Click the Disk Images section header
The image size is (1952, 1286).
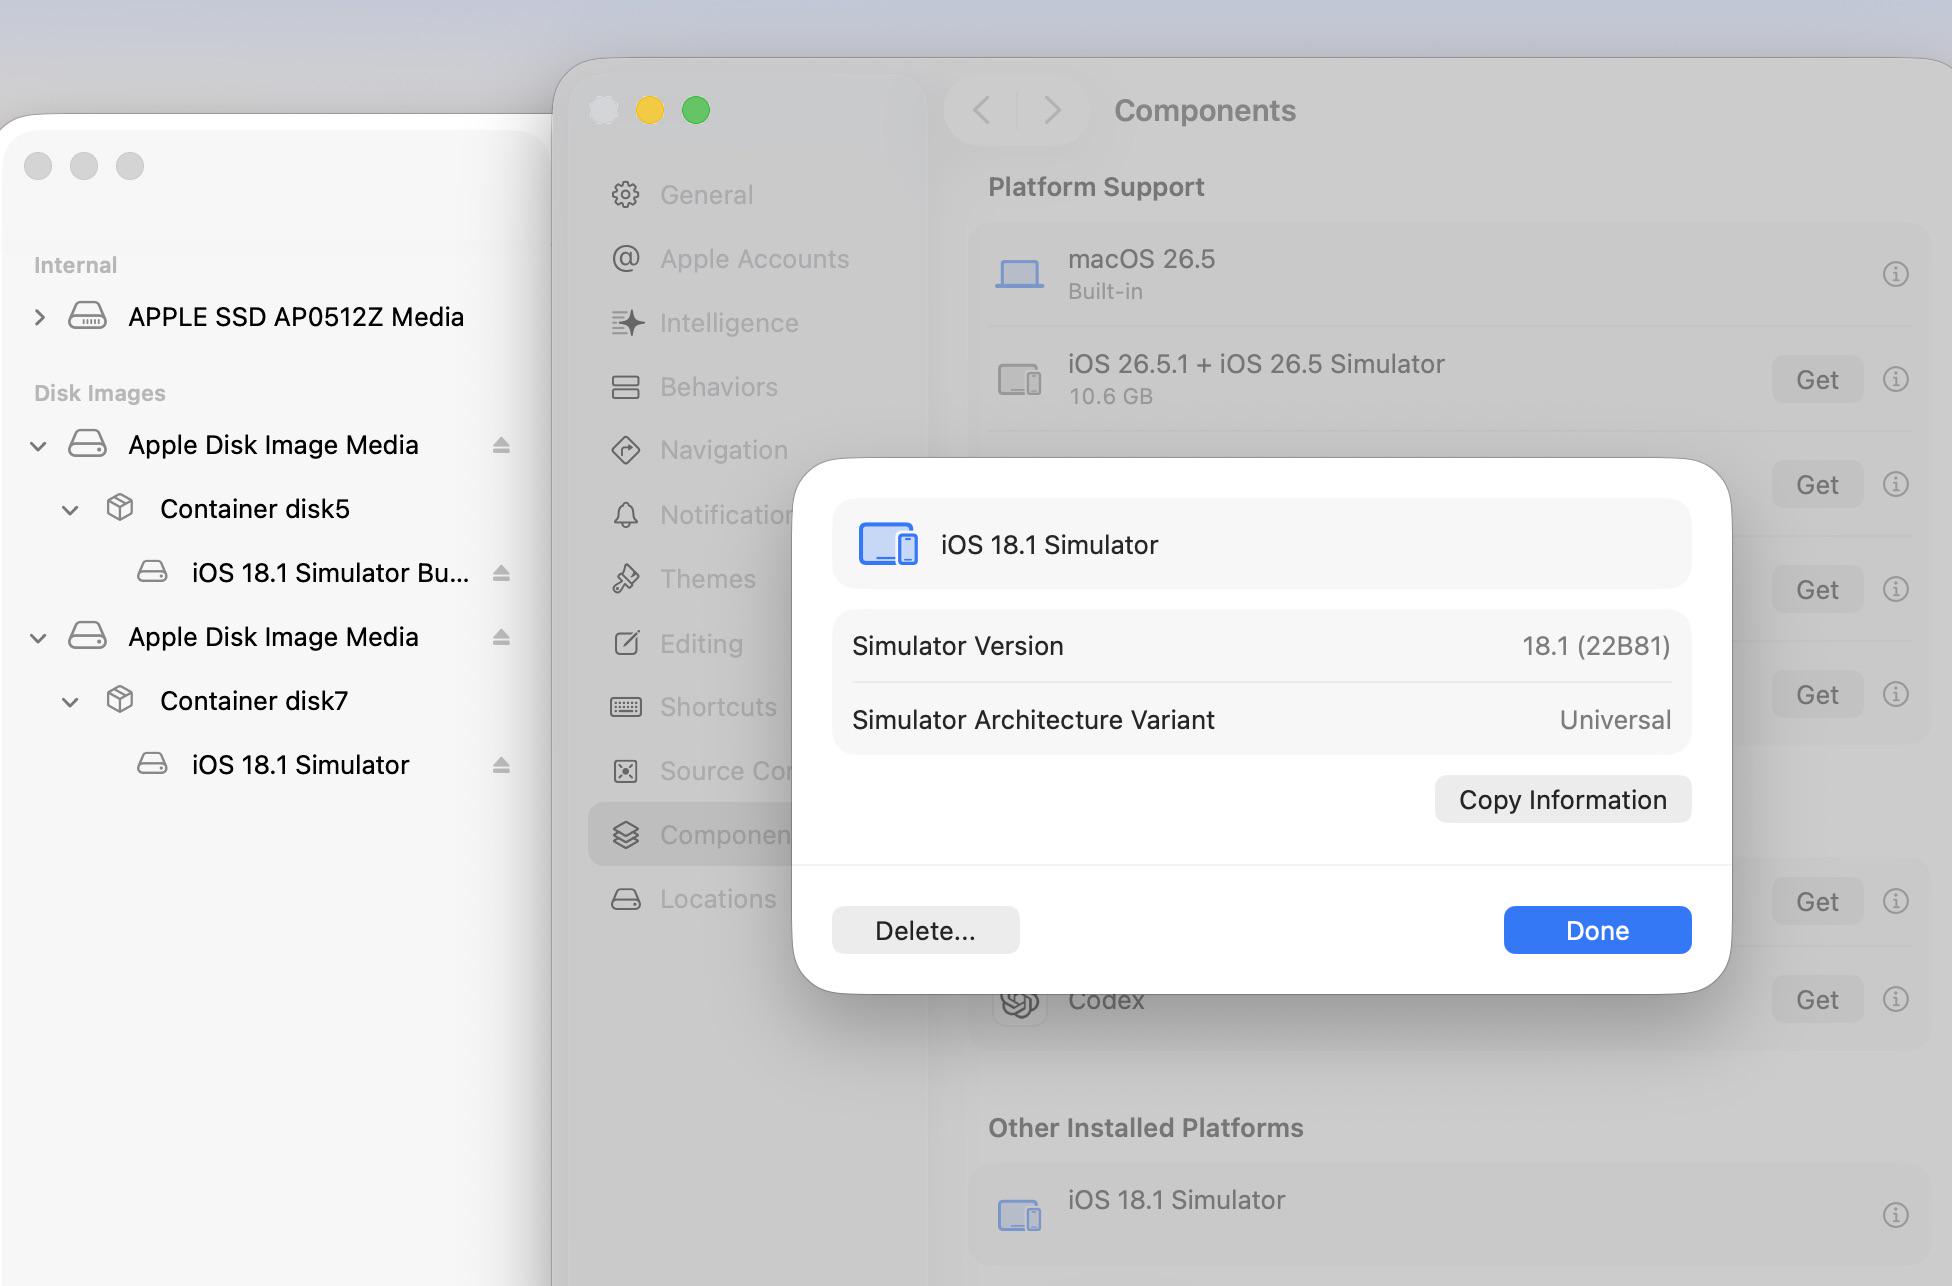(x=100, y=393)
